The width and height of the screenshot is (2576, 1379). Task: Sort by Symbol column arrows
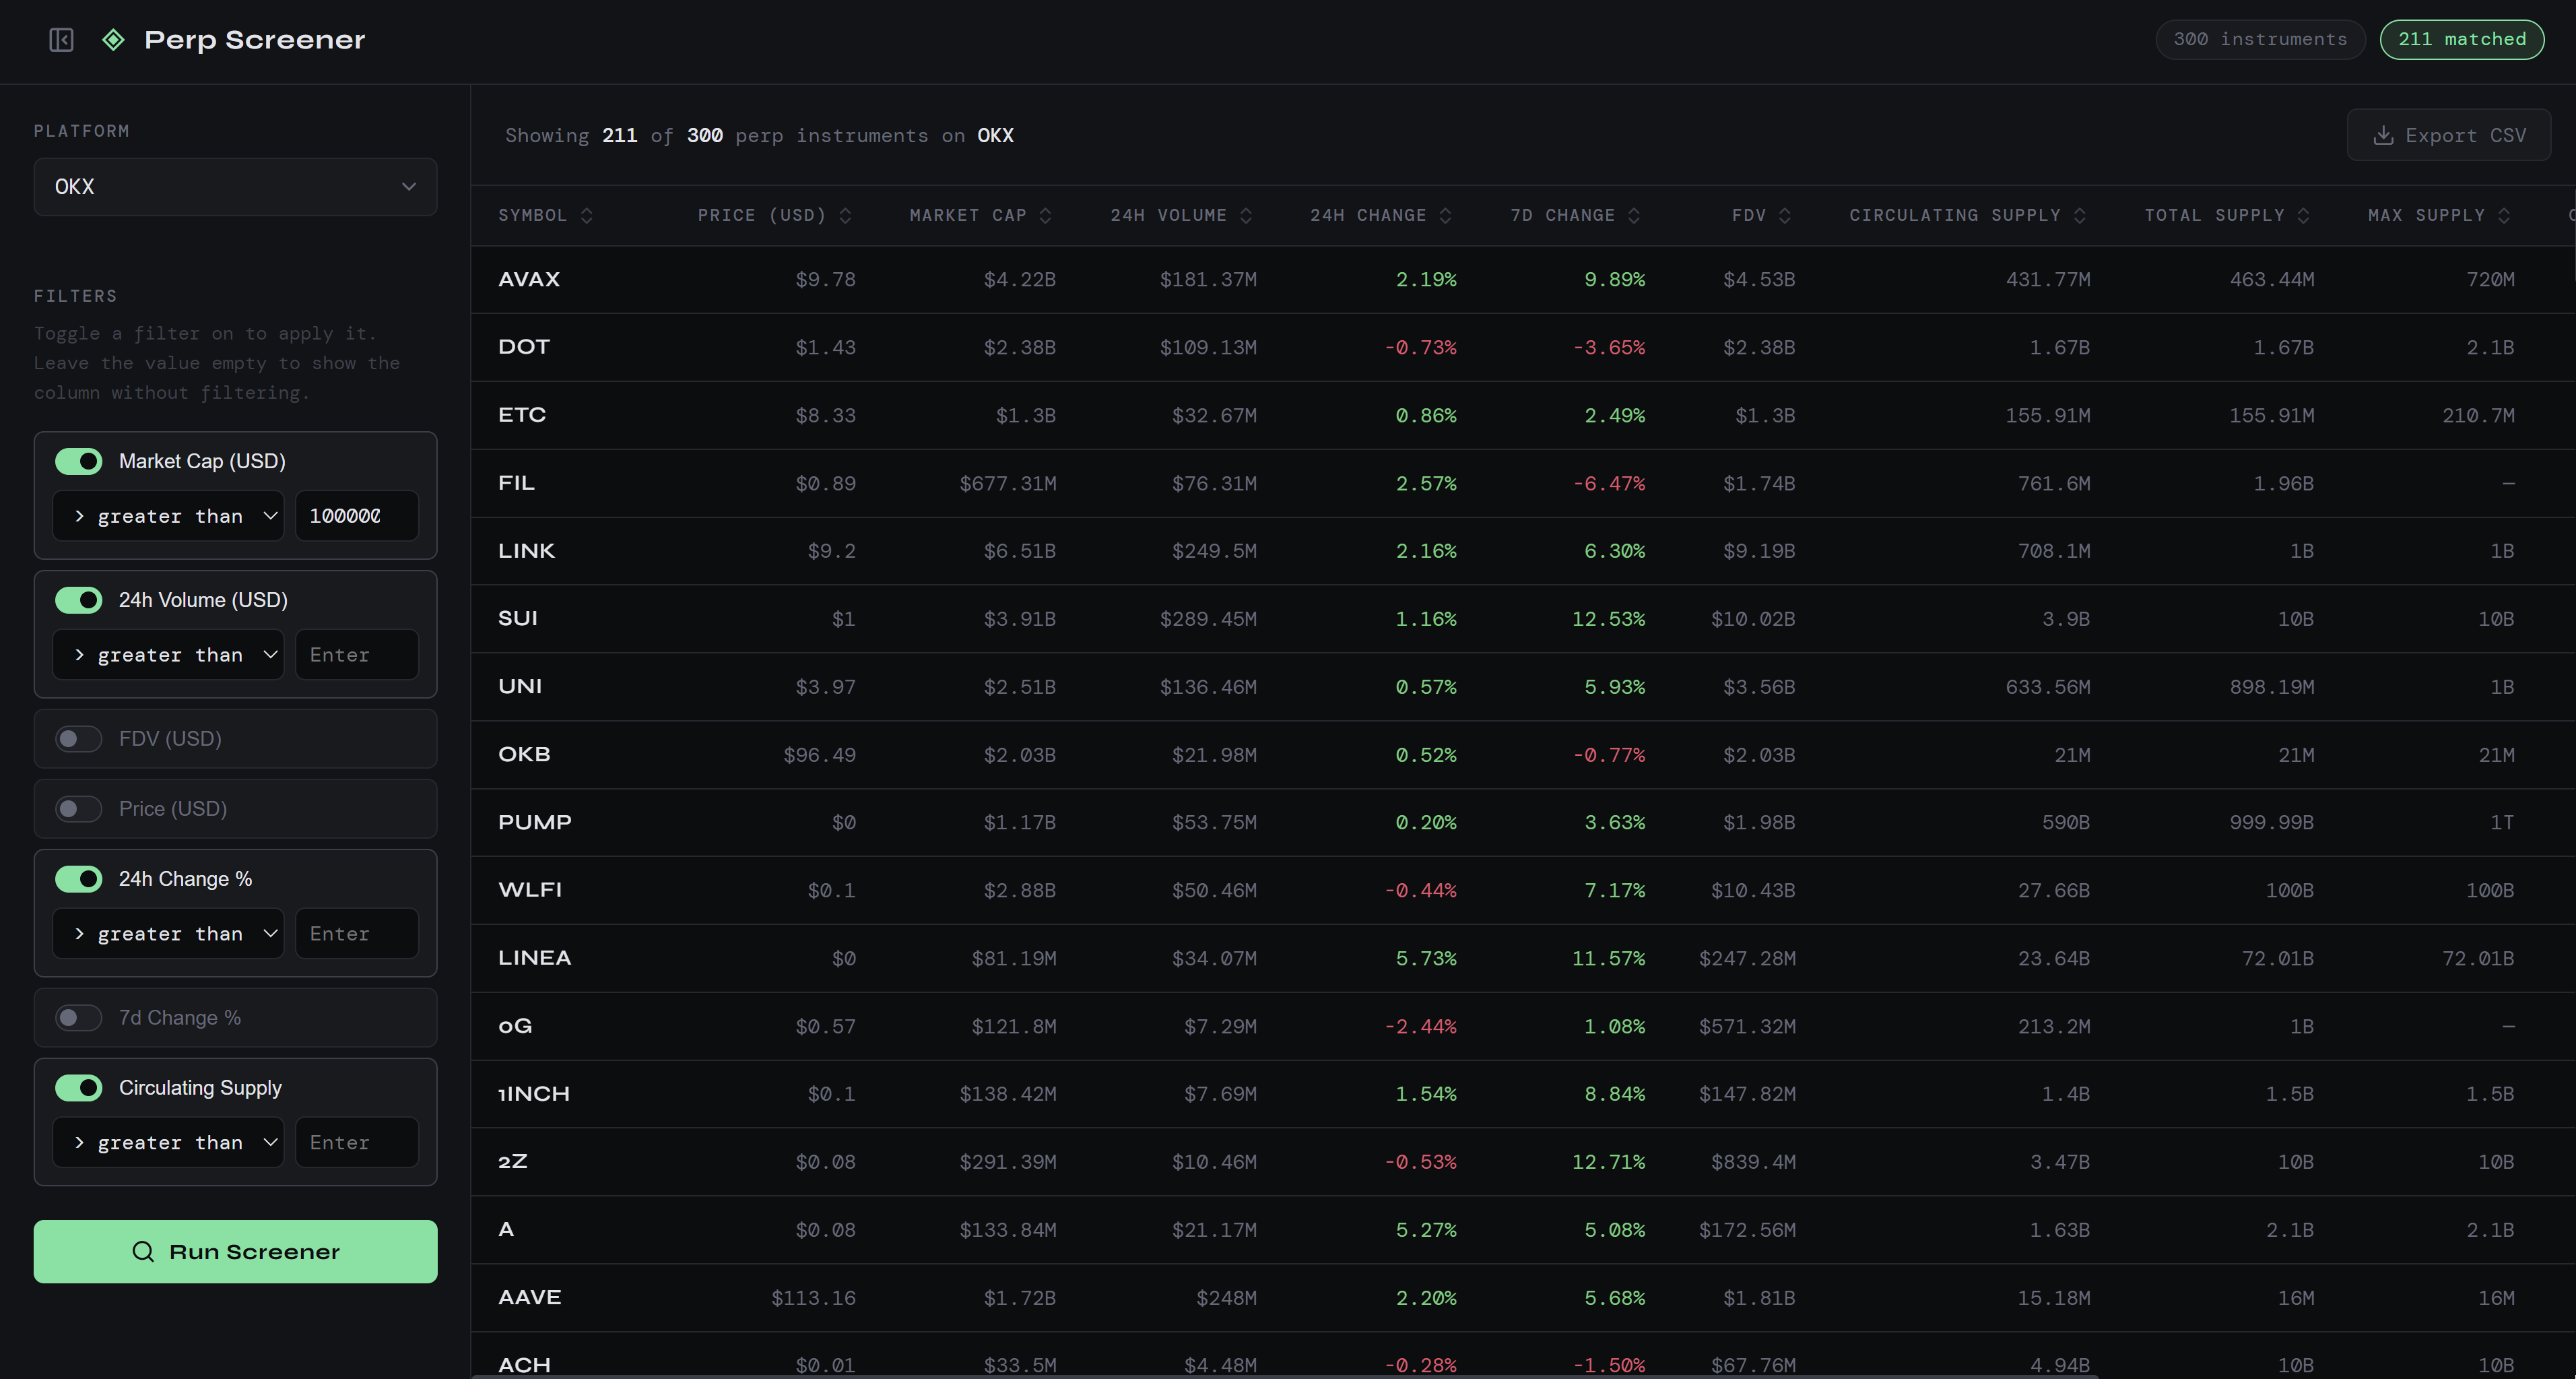[587, 216]
